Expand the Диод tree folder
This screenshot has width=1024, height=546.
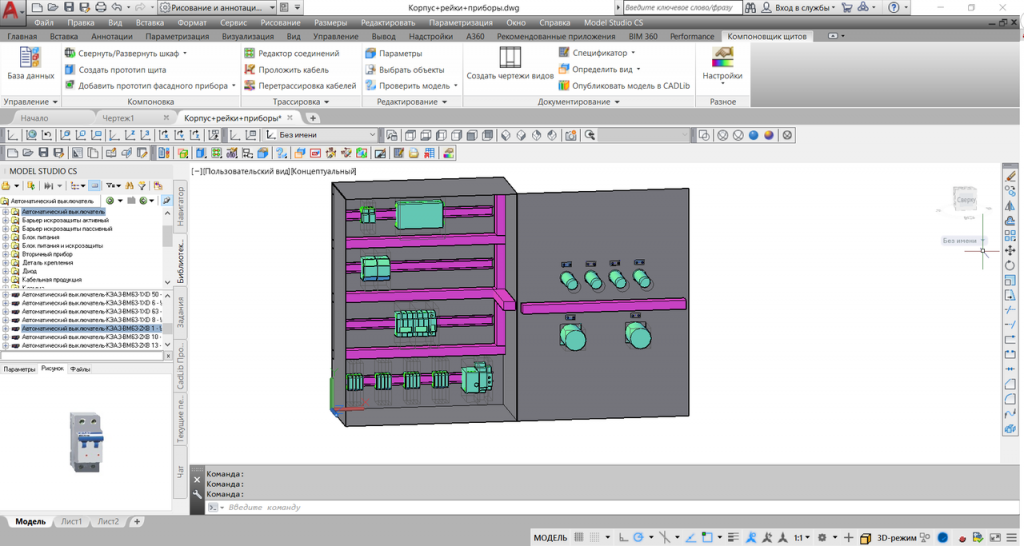pyautogui.click(x=6, y=271)
